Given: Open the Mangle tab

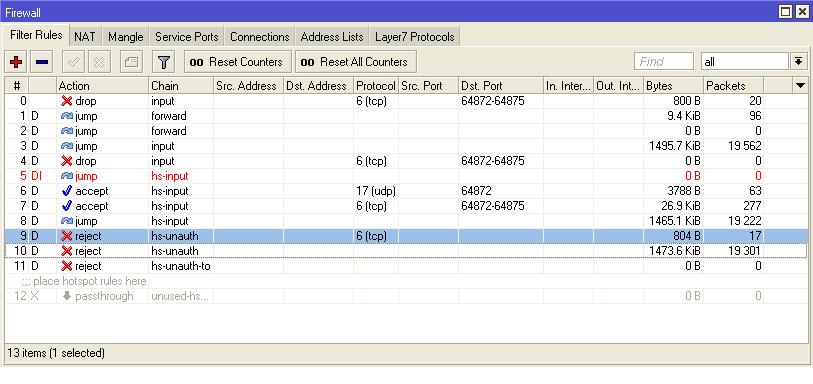Looking at the screenshot, I should pos(125,37).
